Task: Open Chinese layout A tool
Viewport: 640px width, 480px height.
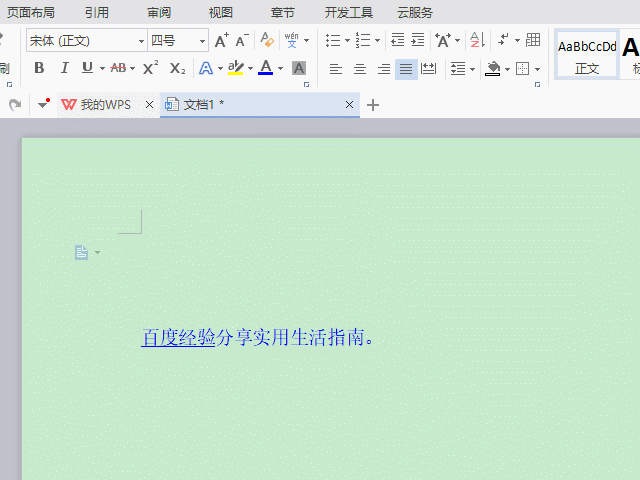Action: pyautogui.click(x=443, y=40)
